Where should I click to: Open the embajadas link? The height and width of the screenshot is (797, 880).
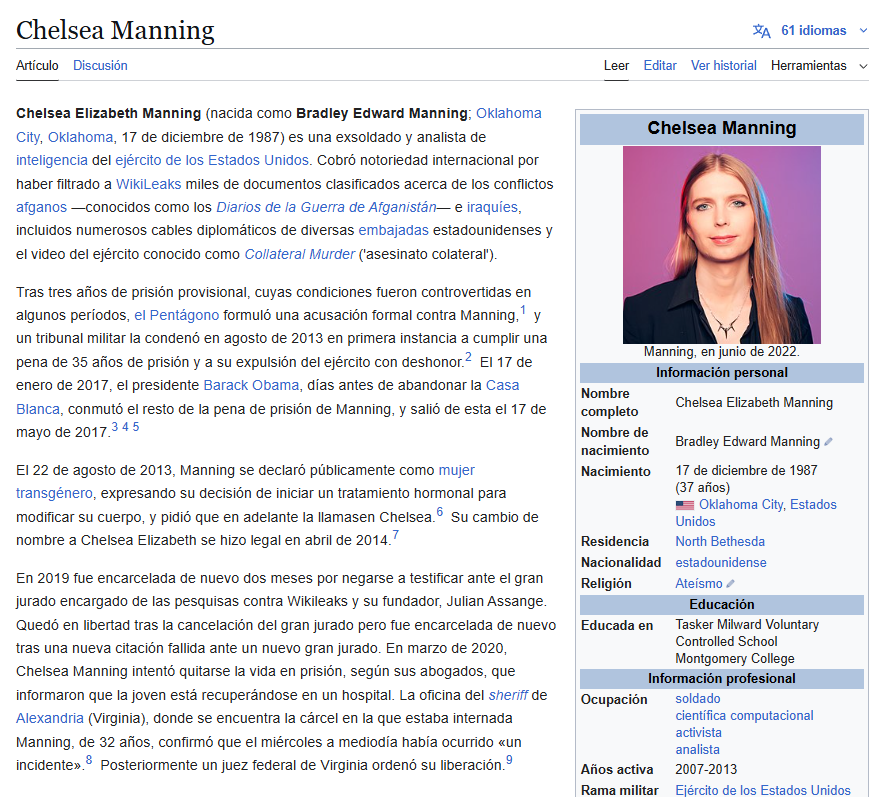point(393,231)
